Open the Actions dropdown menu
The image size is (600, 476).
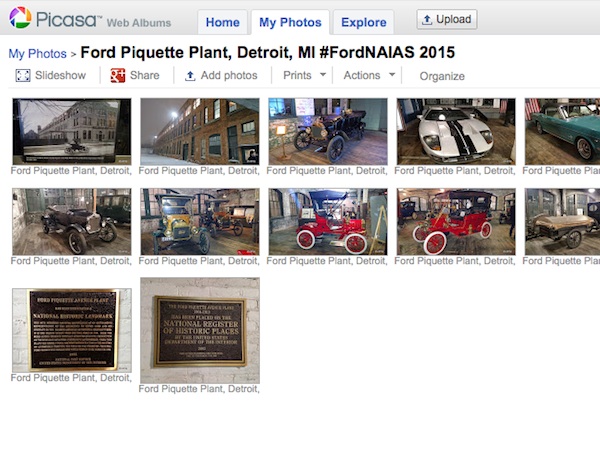369,75
